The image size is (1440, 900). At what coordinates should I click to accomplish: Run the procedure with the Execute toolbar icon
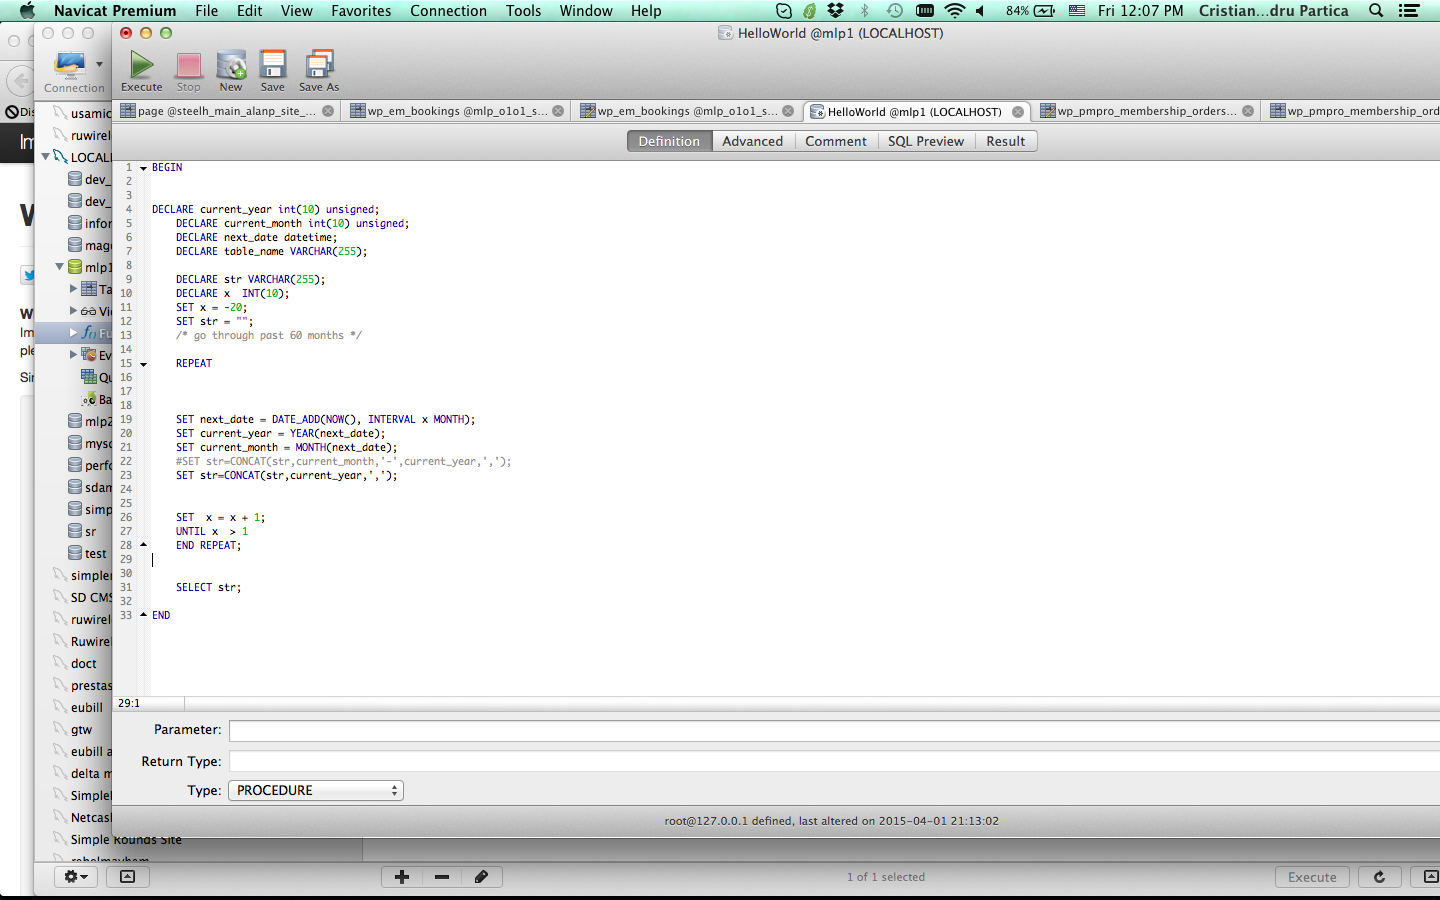141,71
